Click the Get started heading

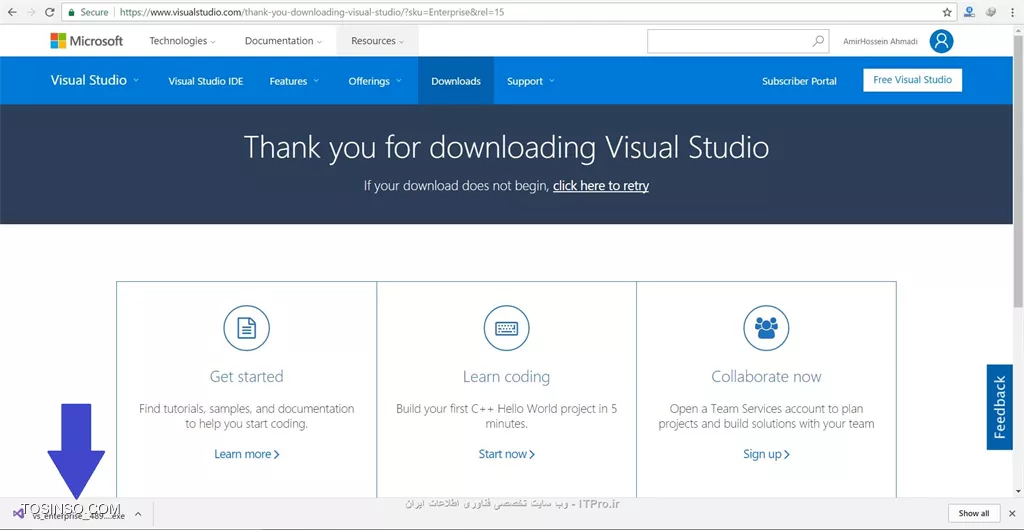point(246,377)
